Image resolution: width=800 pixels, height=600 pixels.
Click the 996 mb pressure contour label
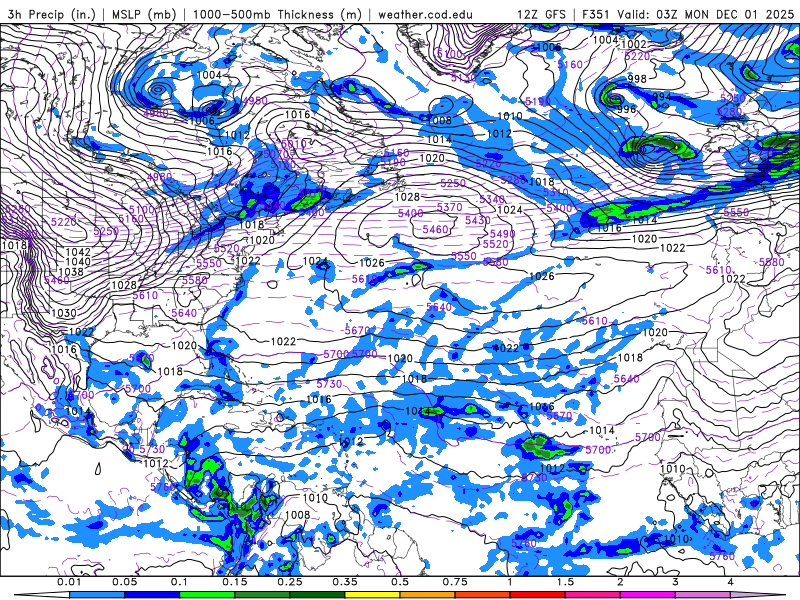click(x=627, y=109)
